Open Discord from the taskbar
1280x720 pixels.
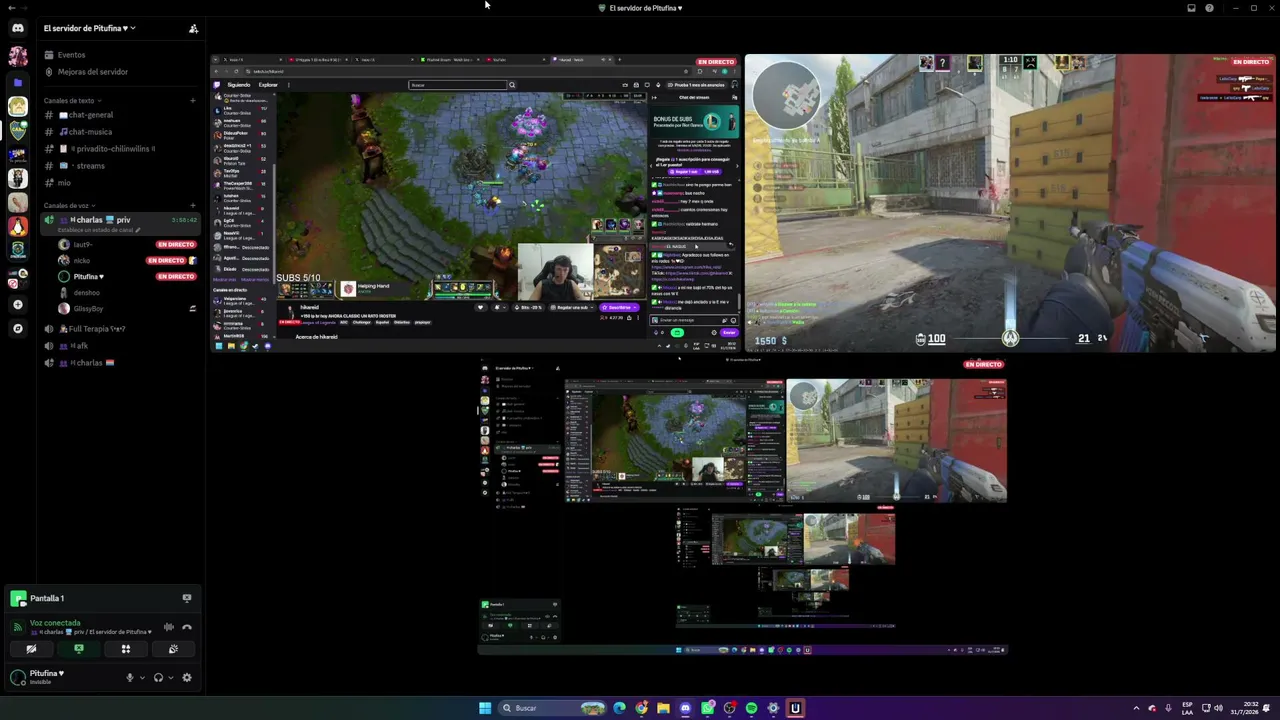pyautogui.click(x=685, y=708)
